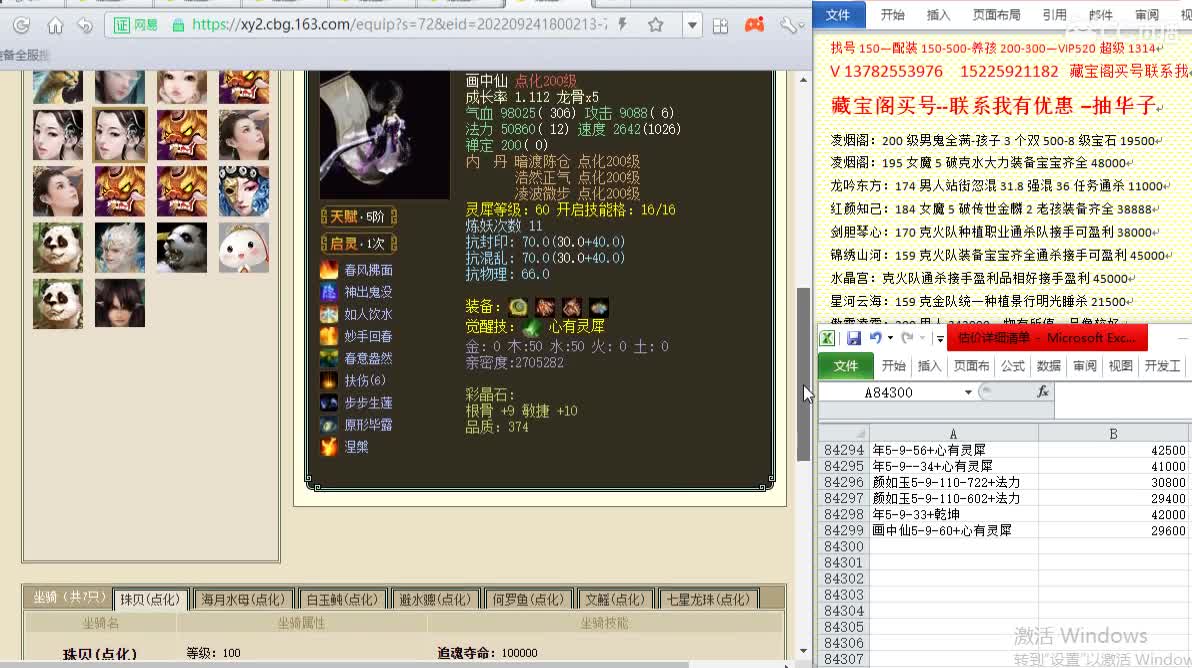Open Word 开始 ribbon tab

(x=892, y=14)
